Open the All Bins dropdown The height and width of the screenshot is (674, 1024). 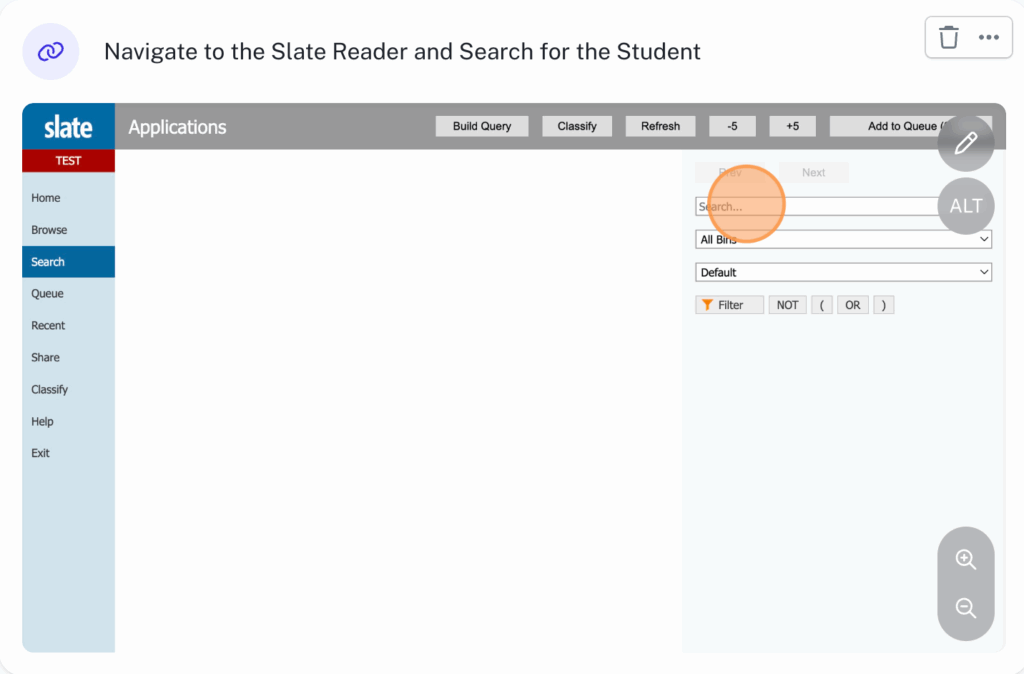[x=843, y=240]
